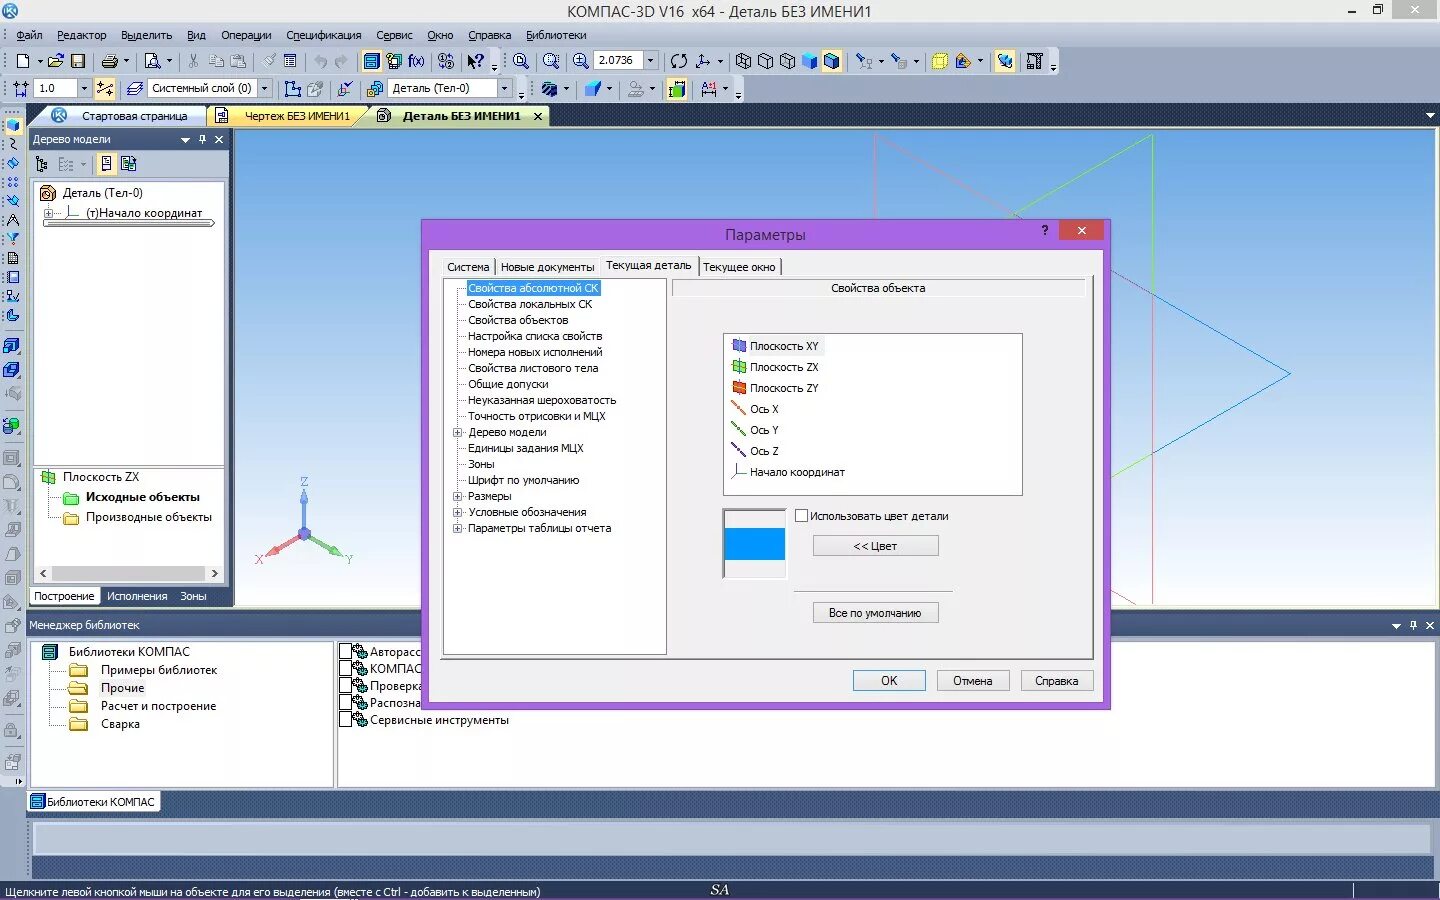Switch to the Система tab

point(468,267)
